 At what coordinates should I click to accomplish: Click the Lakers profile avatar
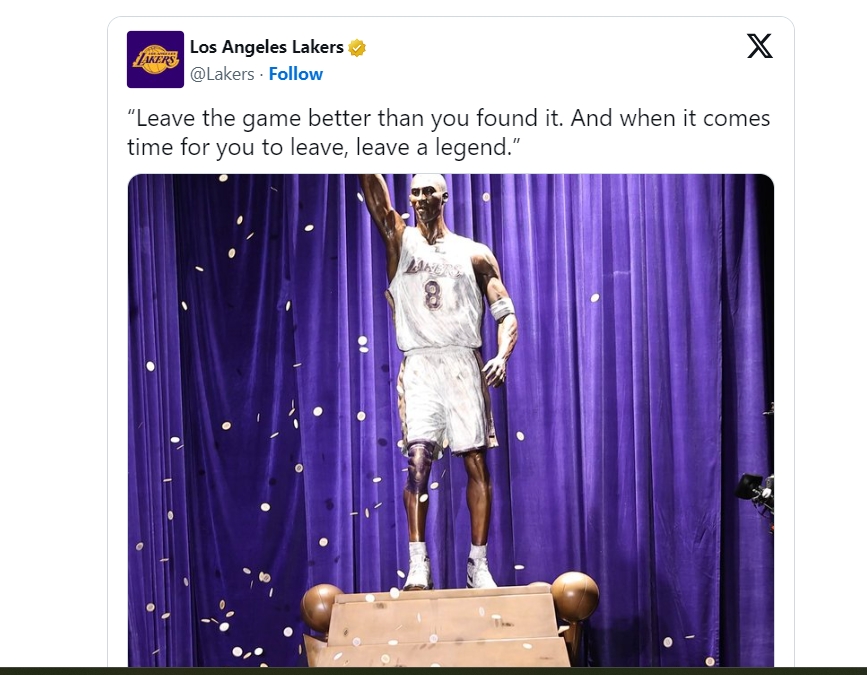tap(155, 59)
